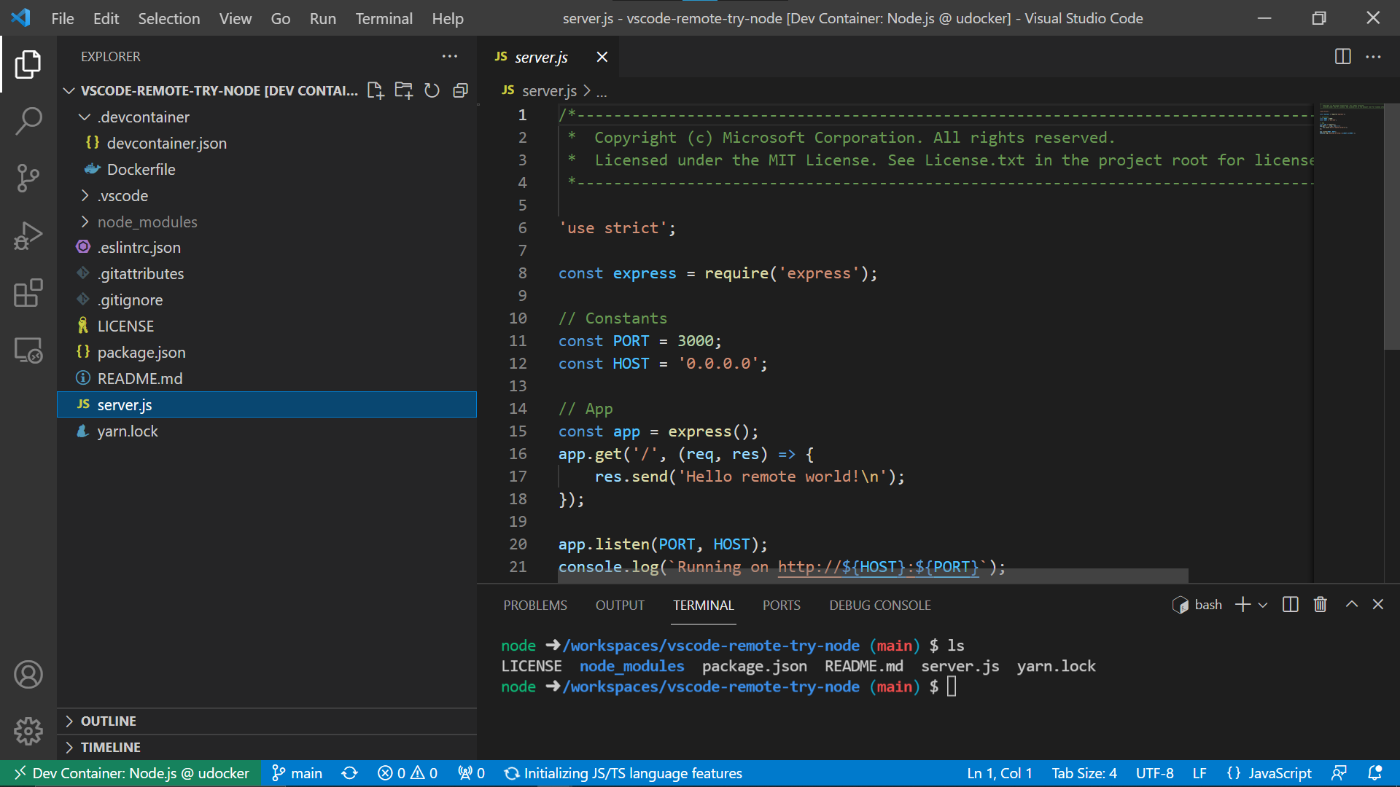Open the Source Control view
The width and height of the screenshot is (1400, 787).
coord(28,179)
